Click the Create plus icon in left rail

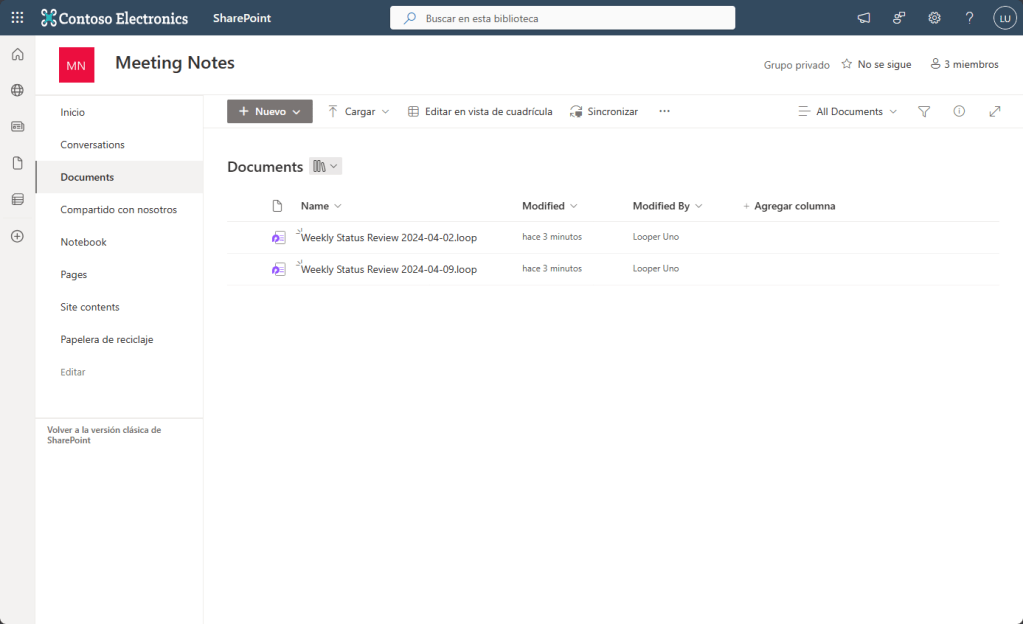pyautogui.click(x=17, y=236)
